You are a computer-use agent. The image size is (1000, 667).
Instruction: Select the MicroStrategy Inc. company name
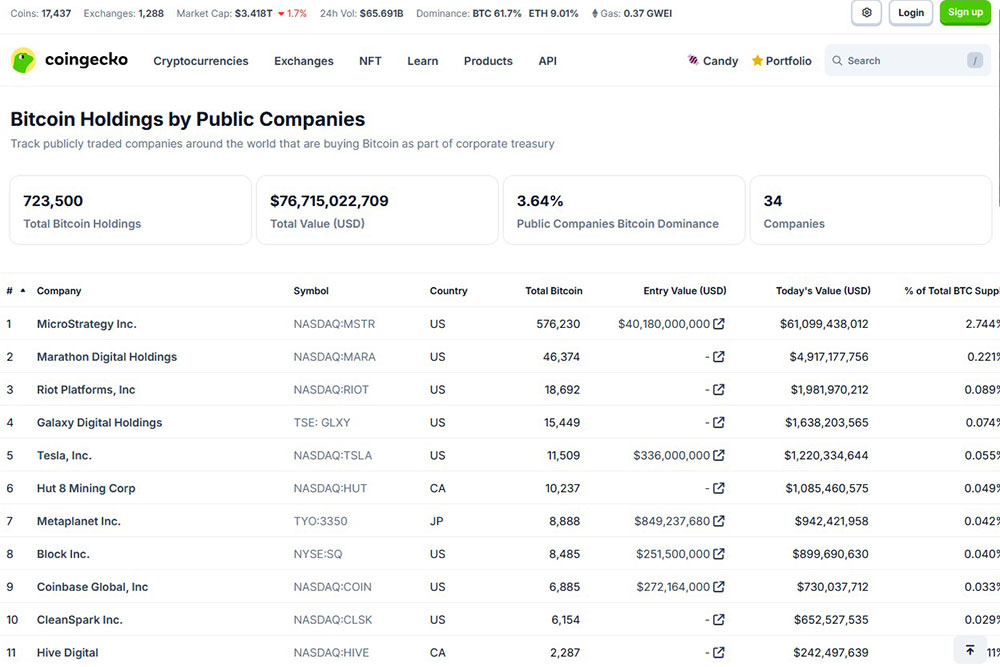87,324
